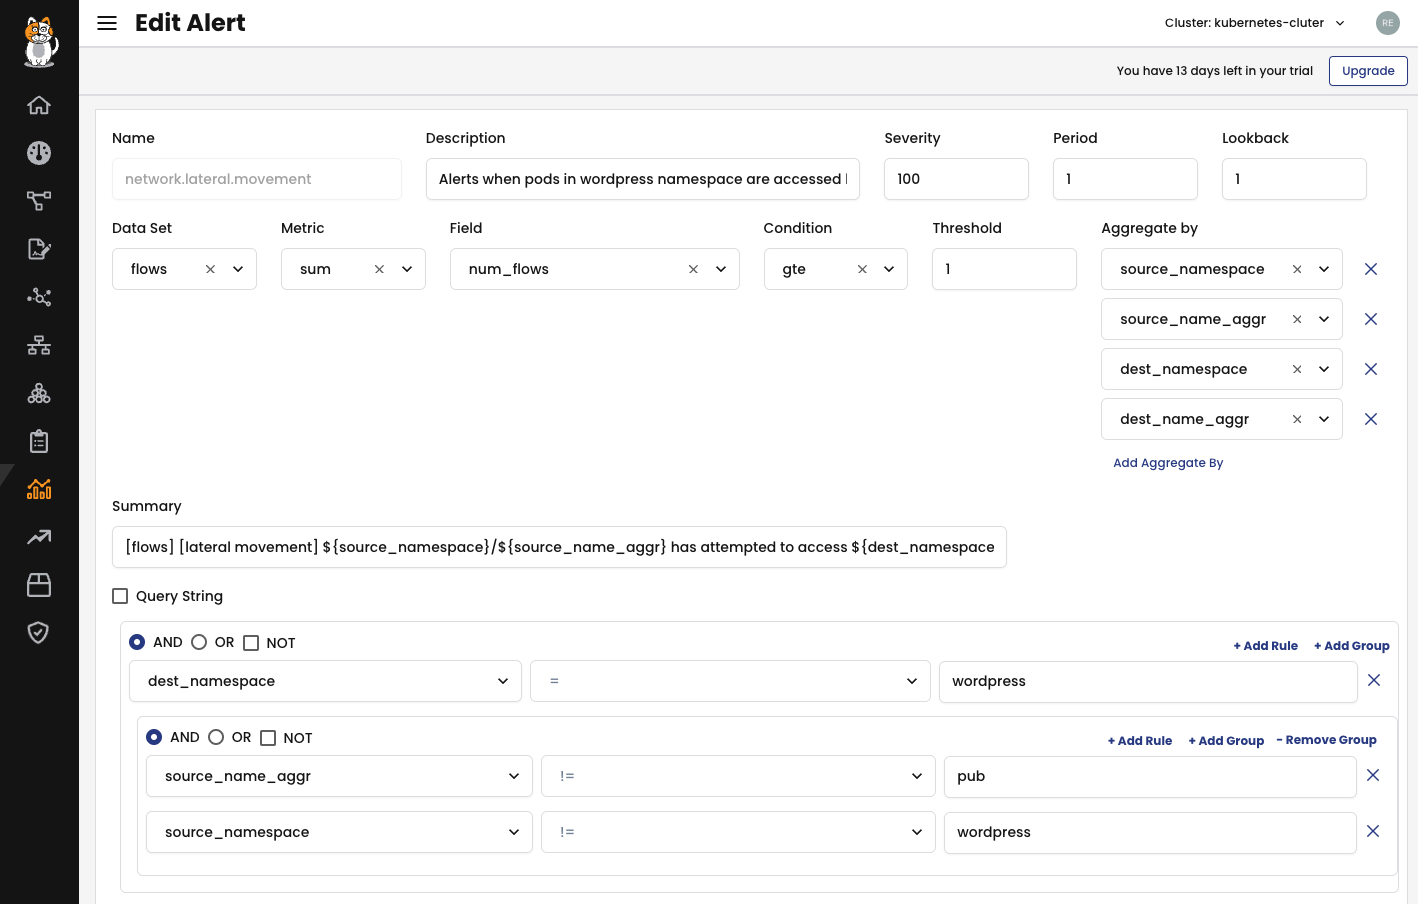Select AND in the inner rule group
Image resolution: width=1418 pixels, height=904 pixels.
(154, 737)
